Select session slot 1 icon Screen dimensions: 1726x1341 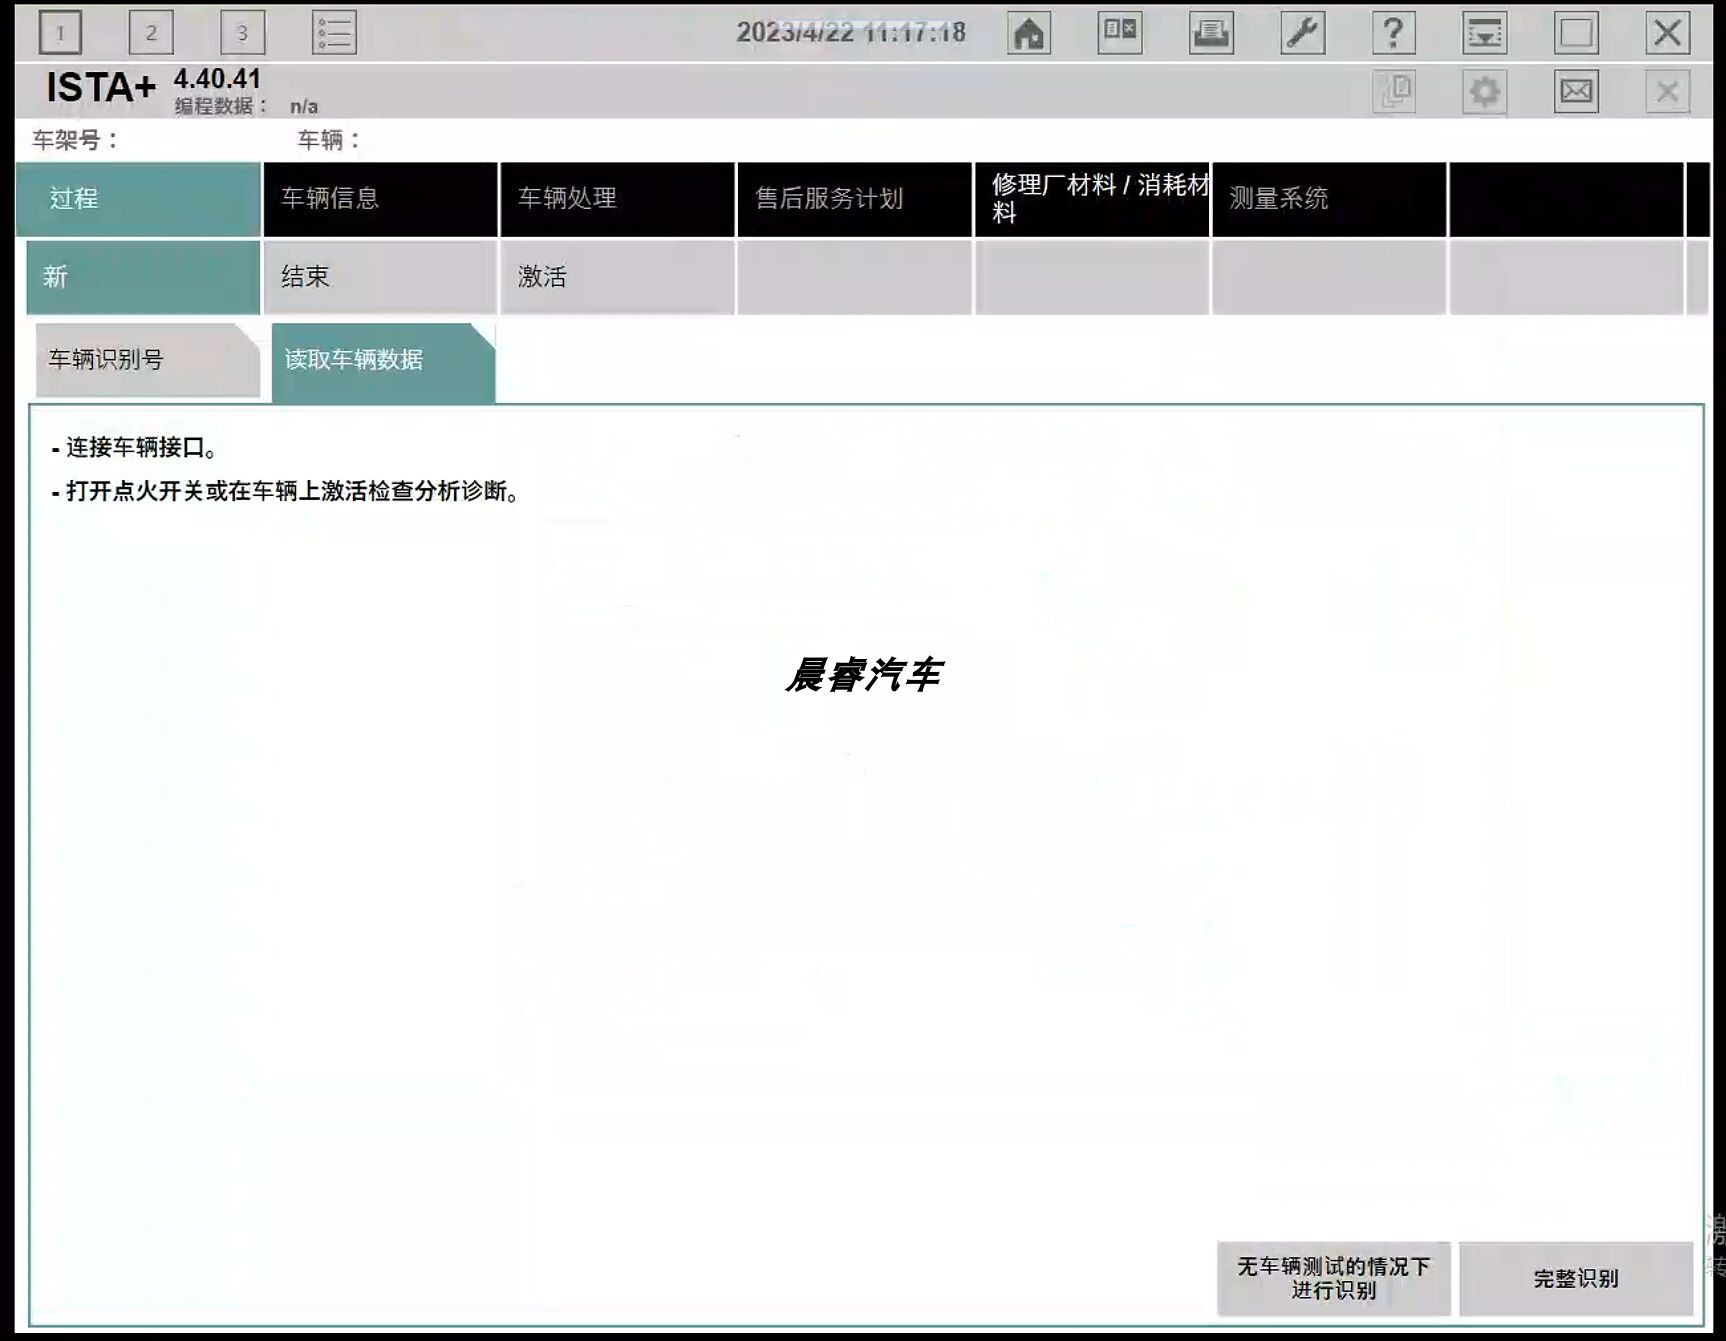click(x=60, y=33)
